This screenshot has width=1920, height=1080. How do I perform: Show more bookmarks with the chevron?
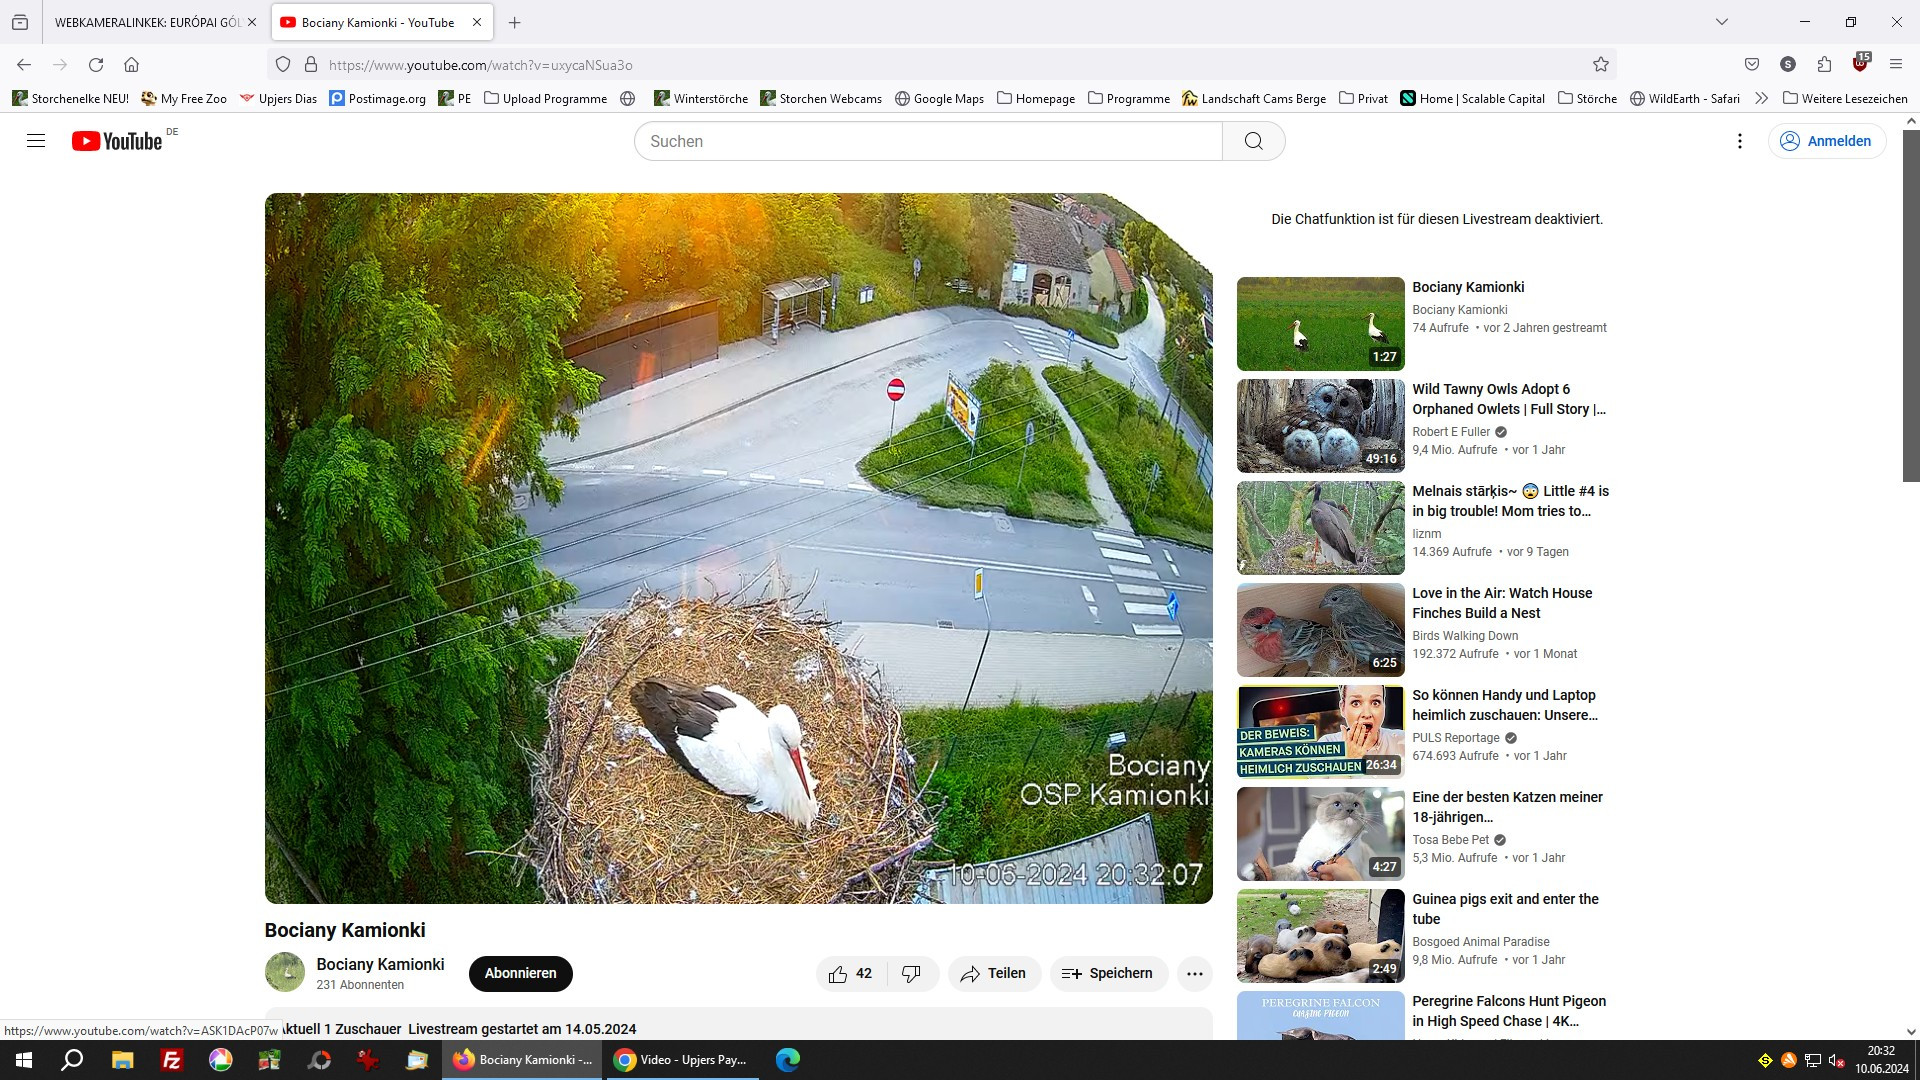point(1761,98)
